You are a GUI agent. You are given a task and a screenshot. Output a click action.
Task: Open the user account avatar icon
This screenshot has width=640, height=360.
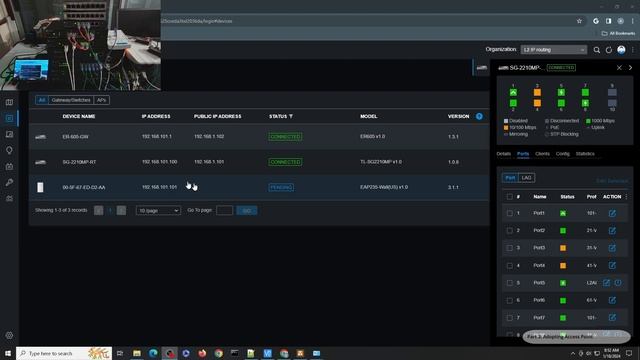click(621, 50)
